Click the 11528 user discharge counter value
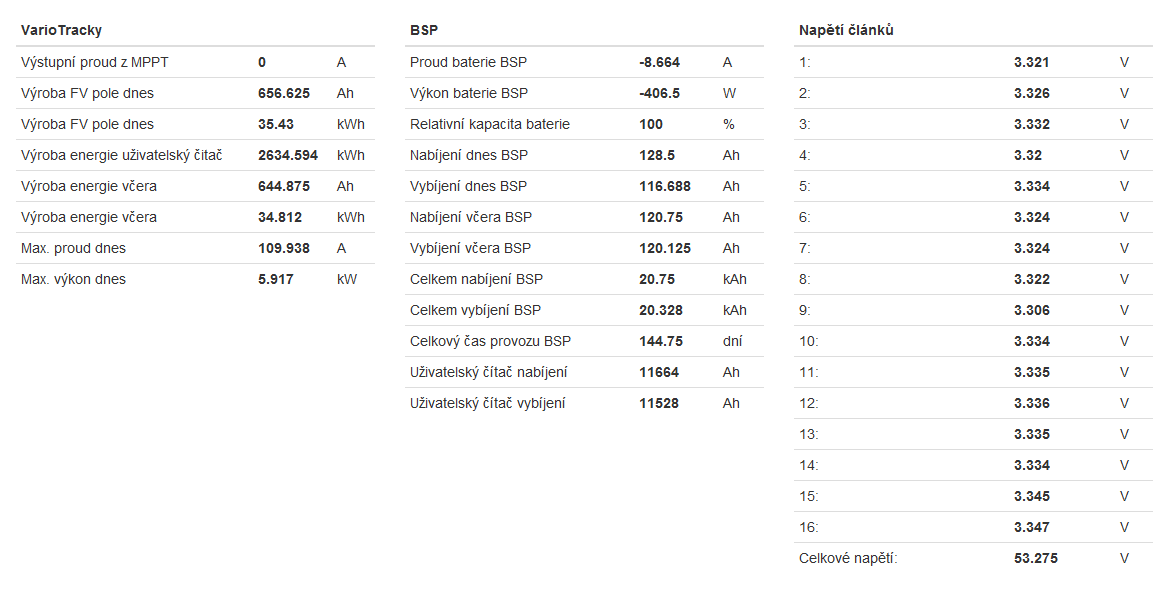The width and height of the screenshot is (1176, 599). (x=659, y=403)
